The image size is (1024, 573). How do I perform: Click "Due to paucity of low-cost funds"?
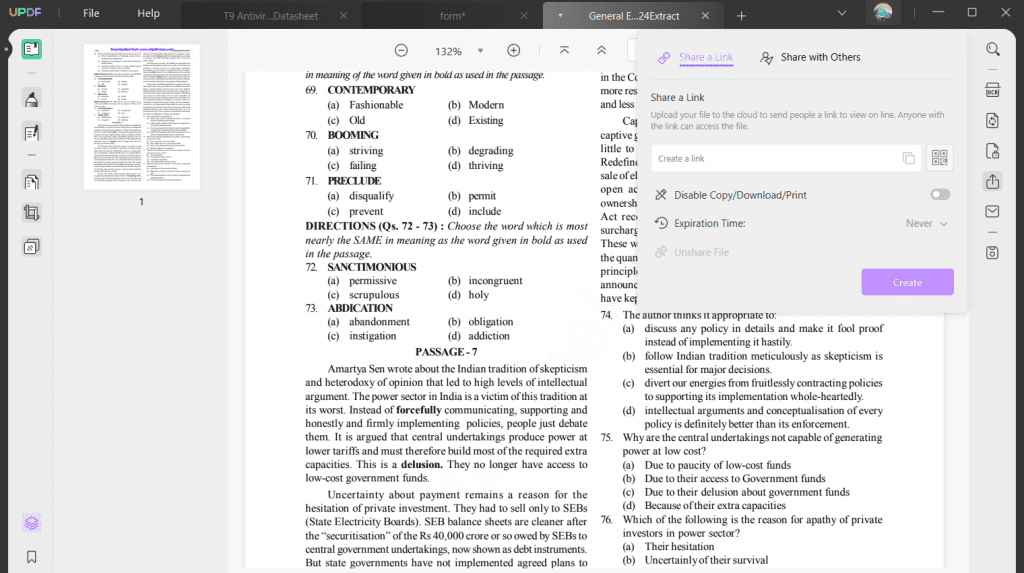tap(718, 465)
